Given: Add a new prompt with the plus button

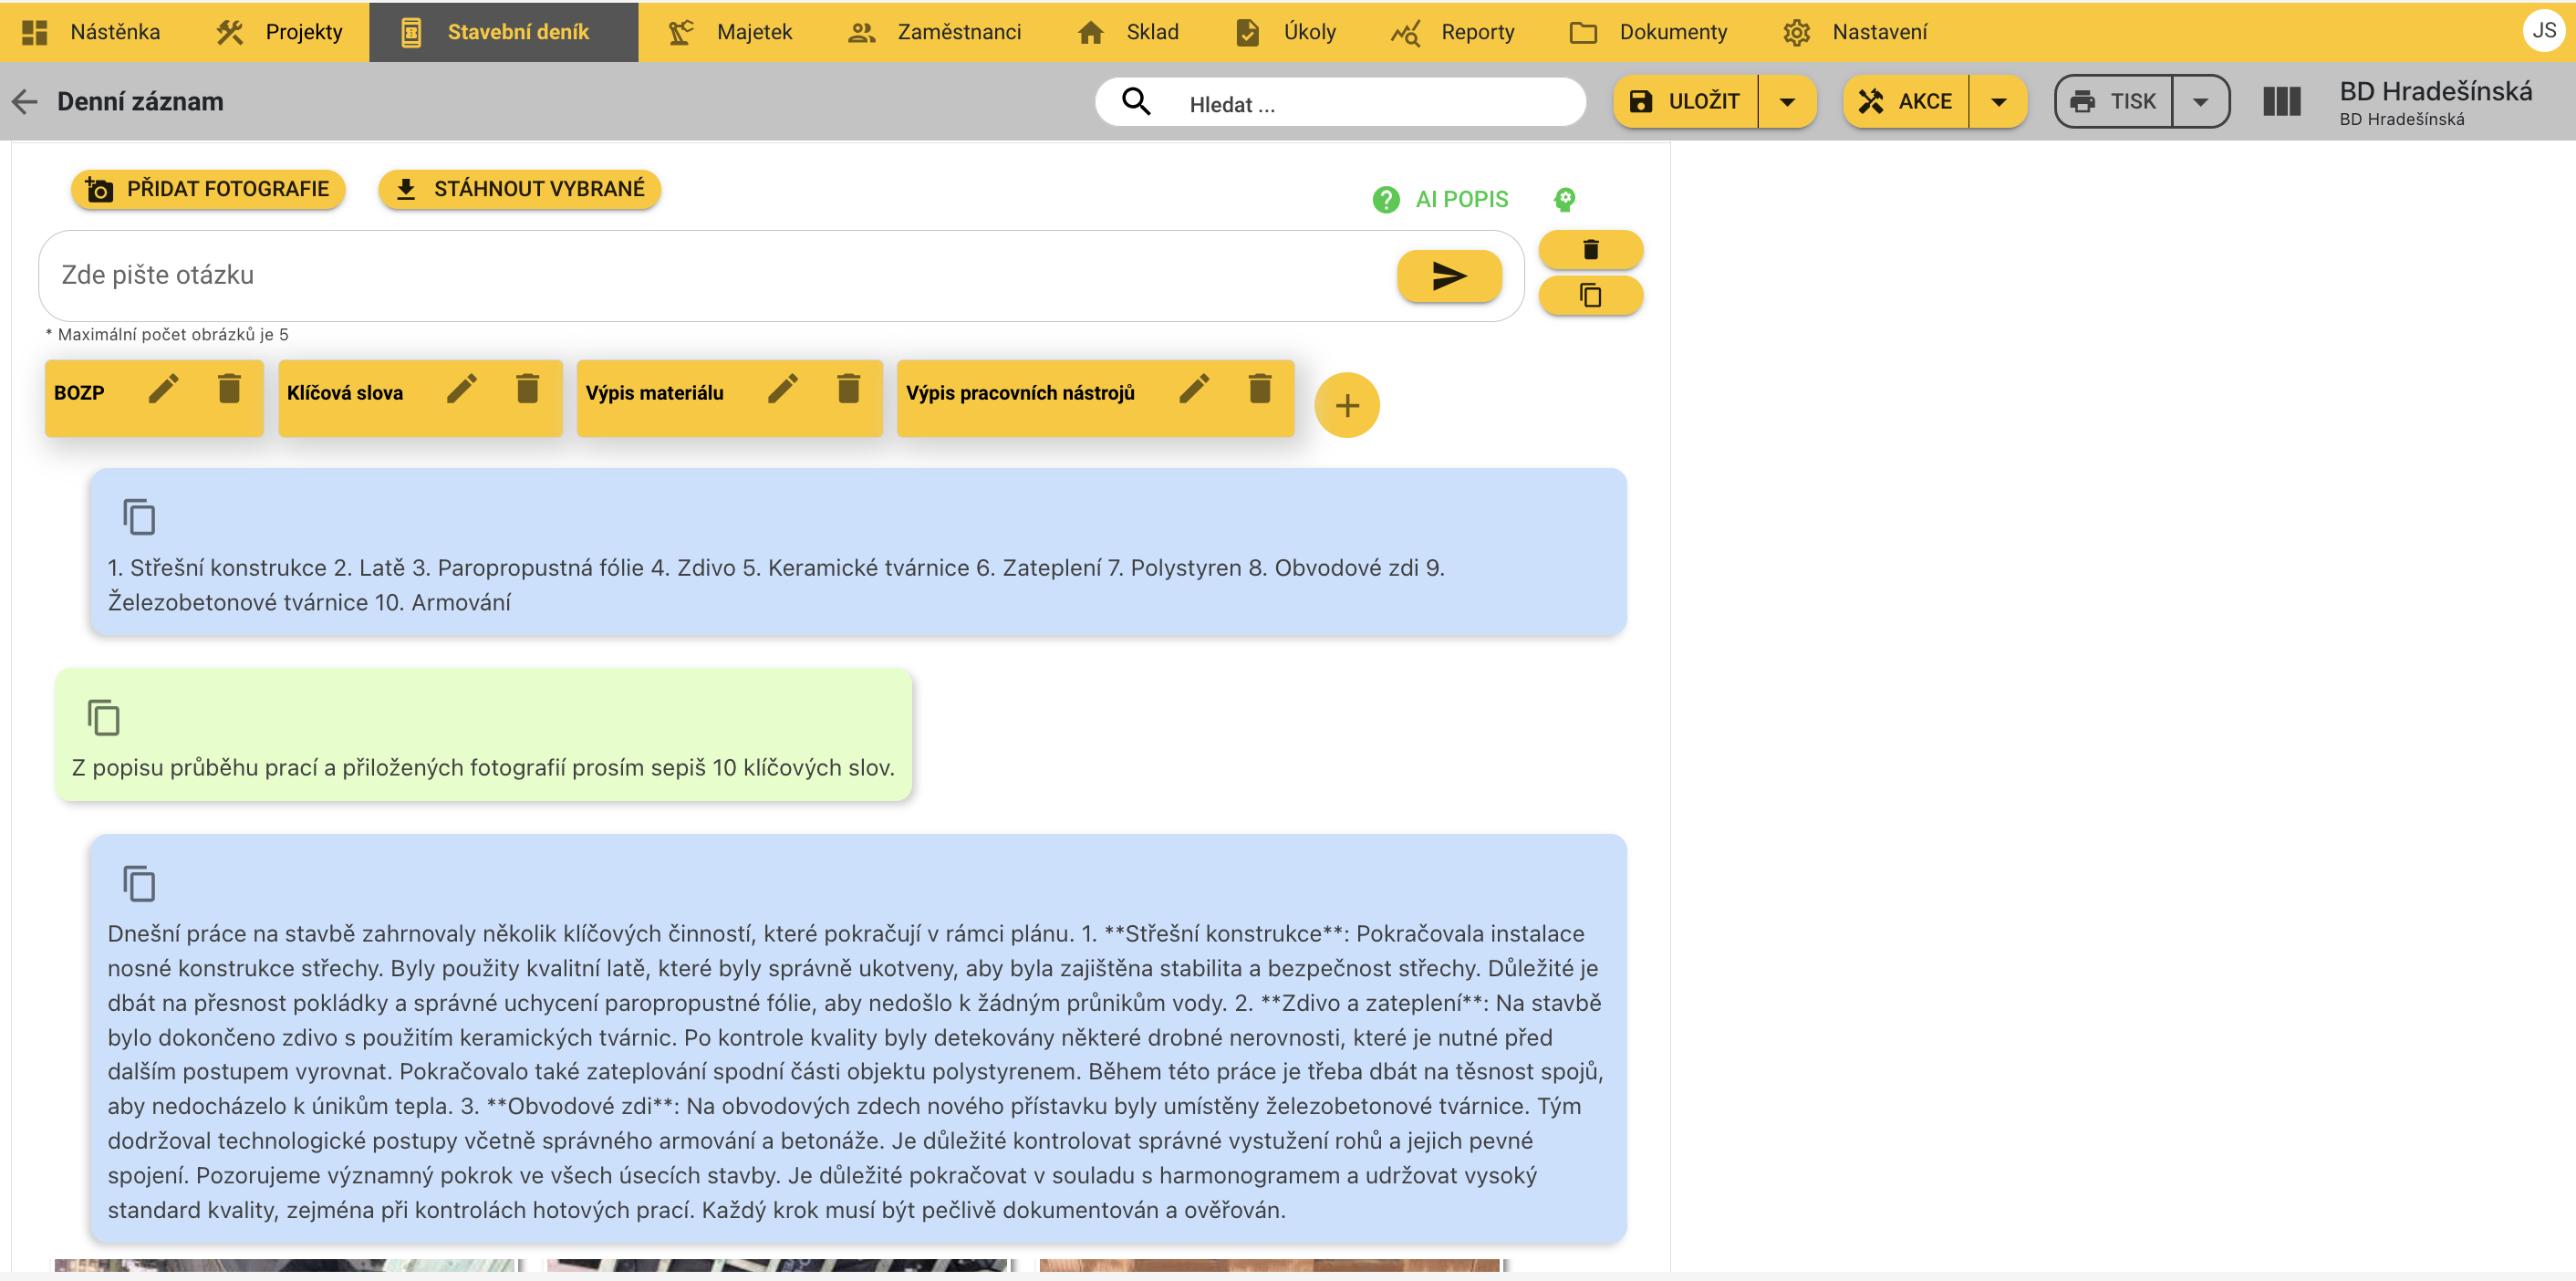Looking at the screenshot, I should click(x=1346, y=405).
